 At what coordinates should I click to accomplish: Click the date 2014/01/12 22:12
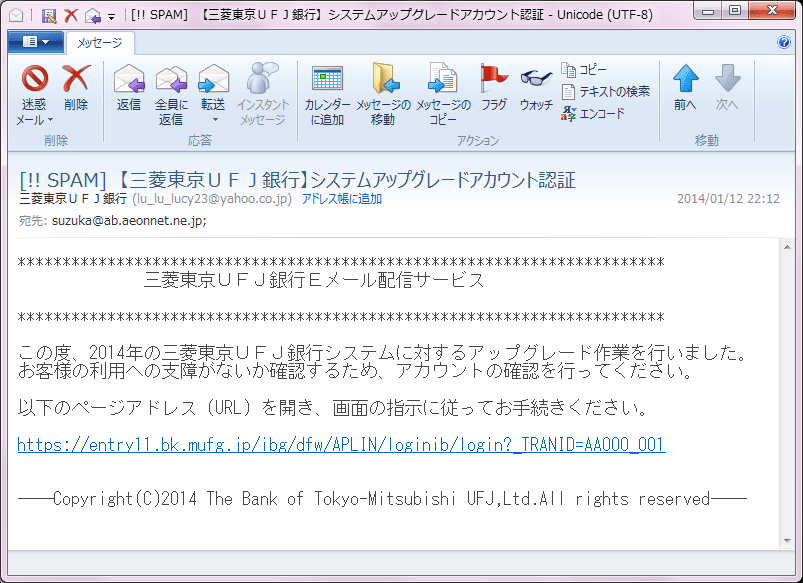click(x=728, y=199)
